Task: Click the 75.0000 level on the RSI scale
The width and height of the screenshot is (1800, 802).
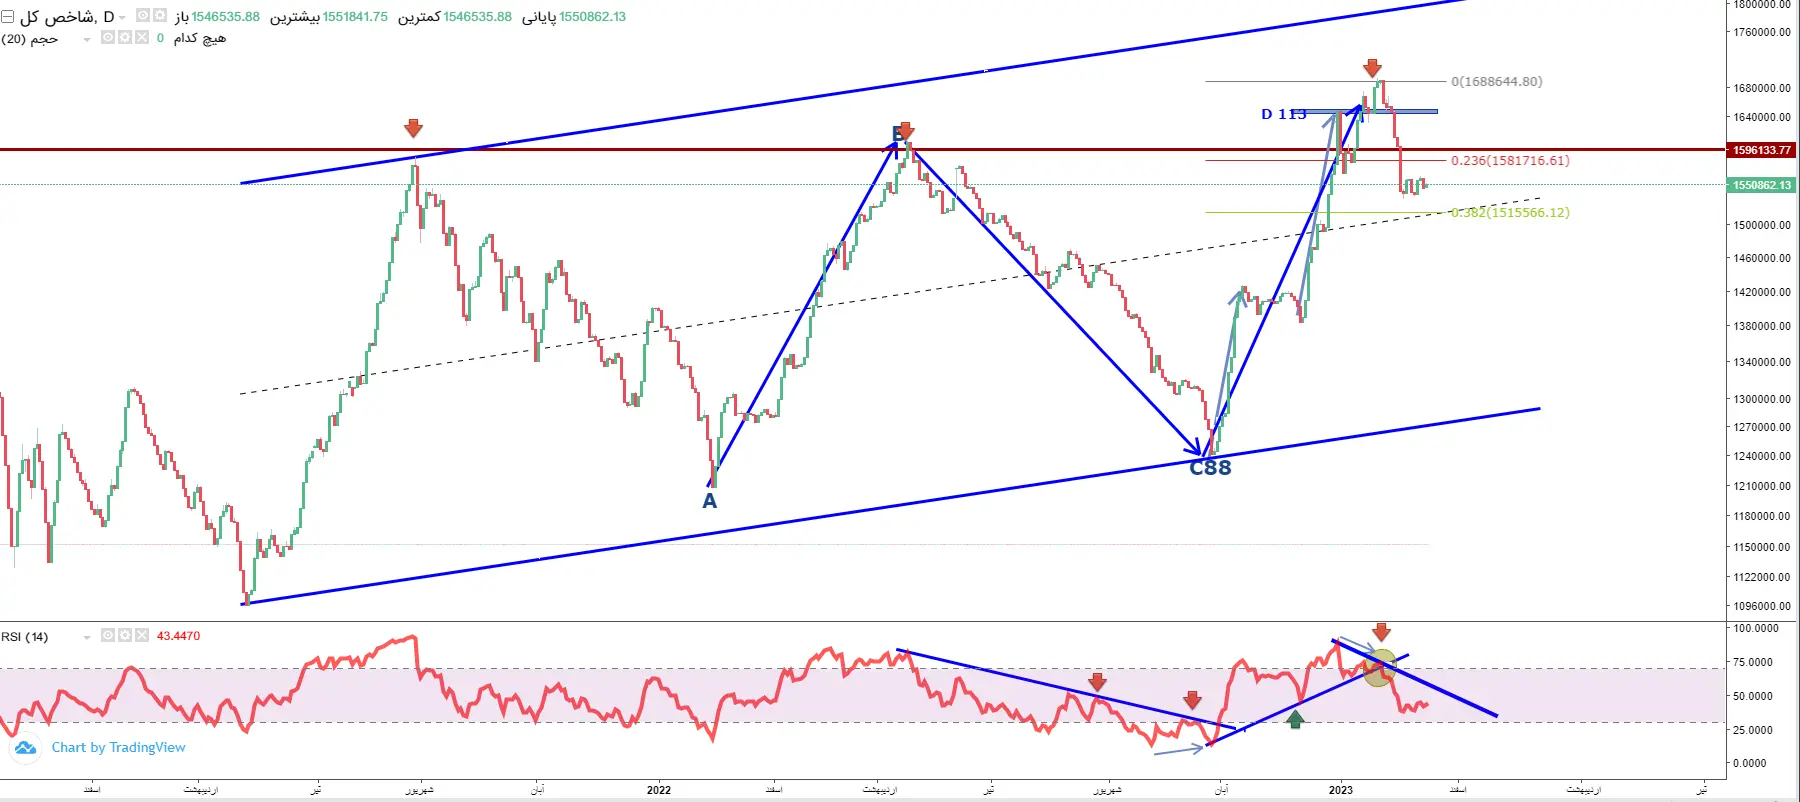Action: coord(1756,662)
